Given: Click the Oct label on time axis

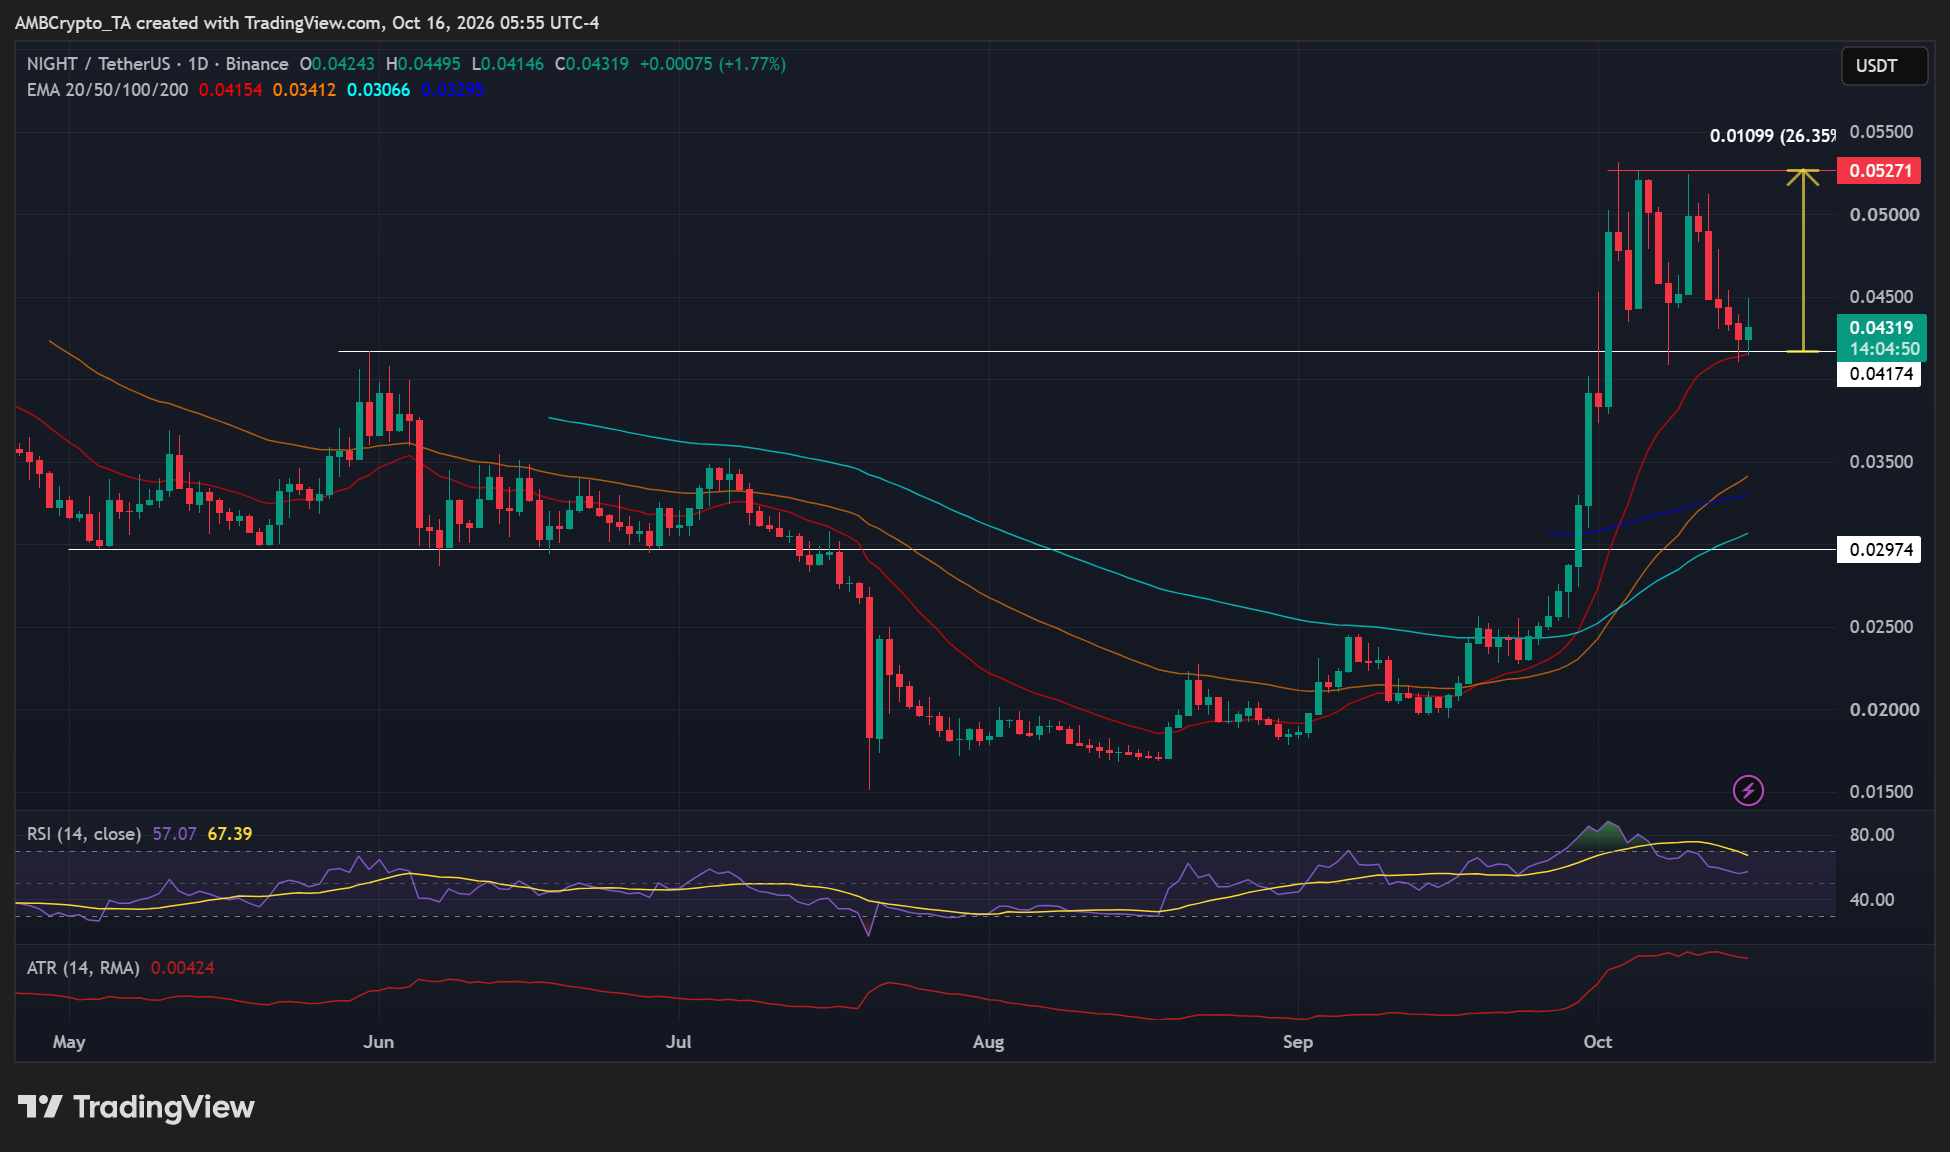Looking at the screenshot, I should click(1598, 1042).
